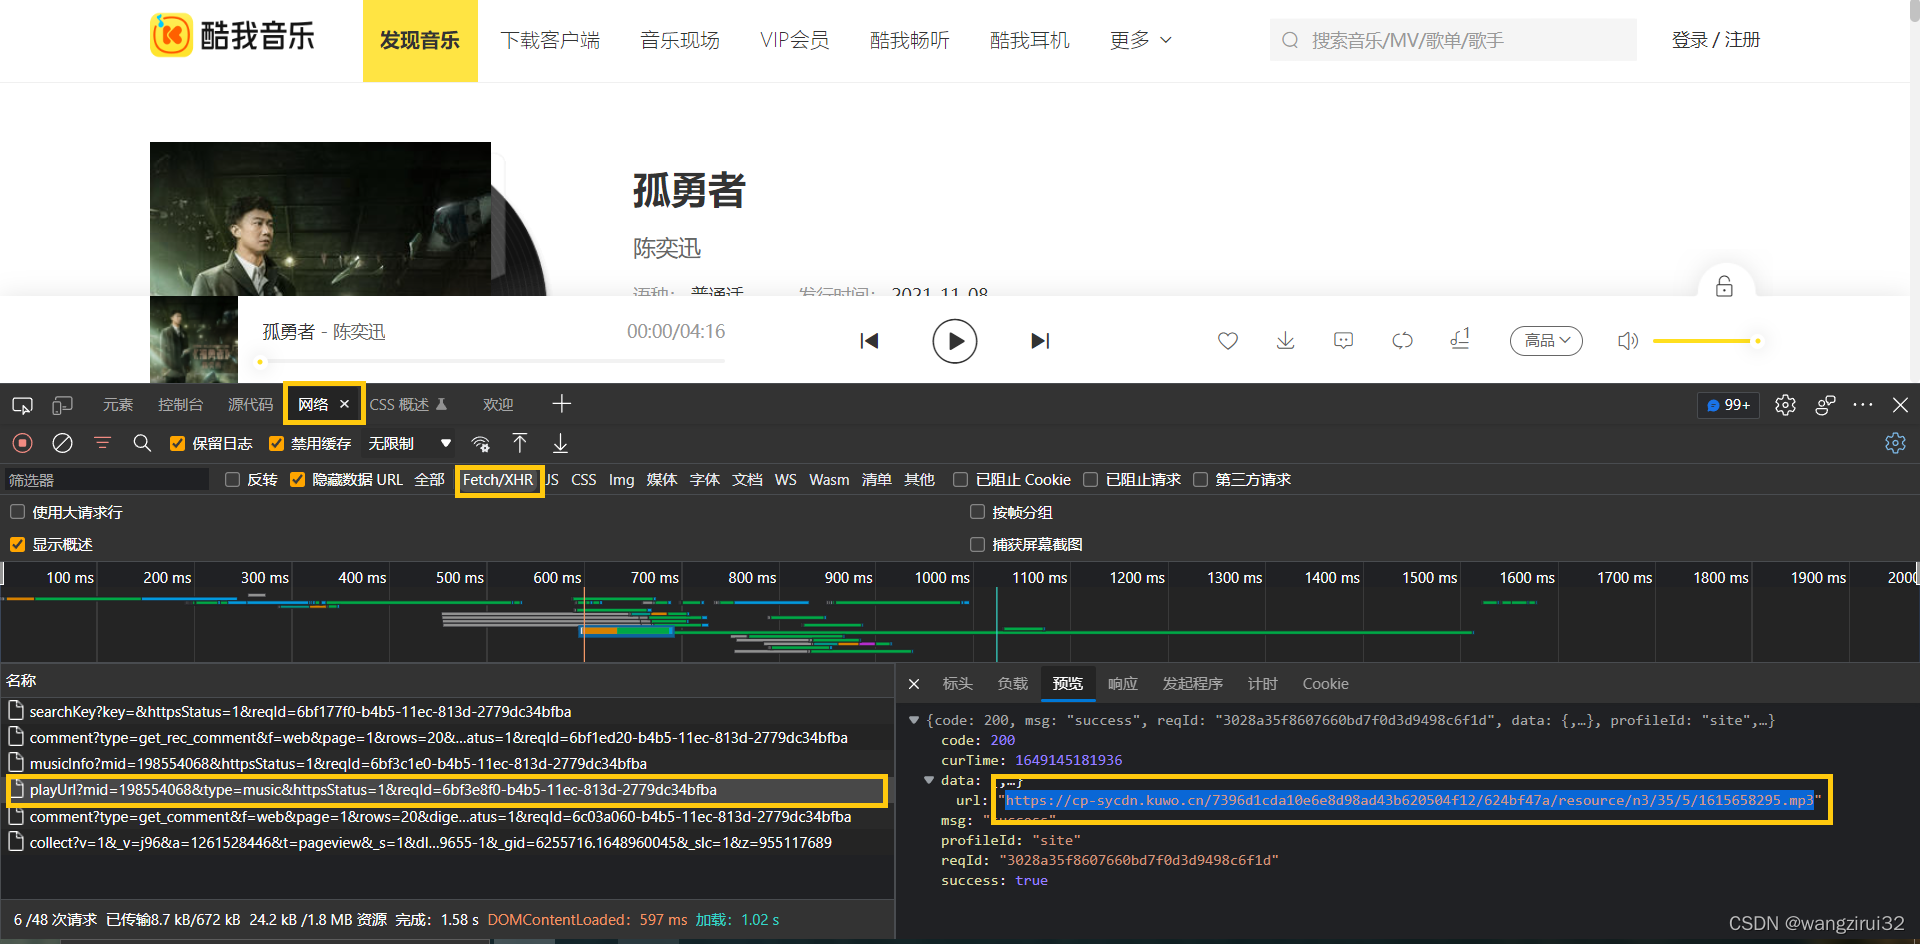Toggle the network filter bar icon

coord(102,443)
